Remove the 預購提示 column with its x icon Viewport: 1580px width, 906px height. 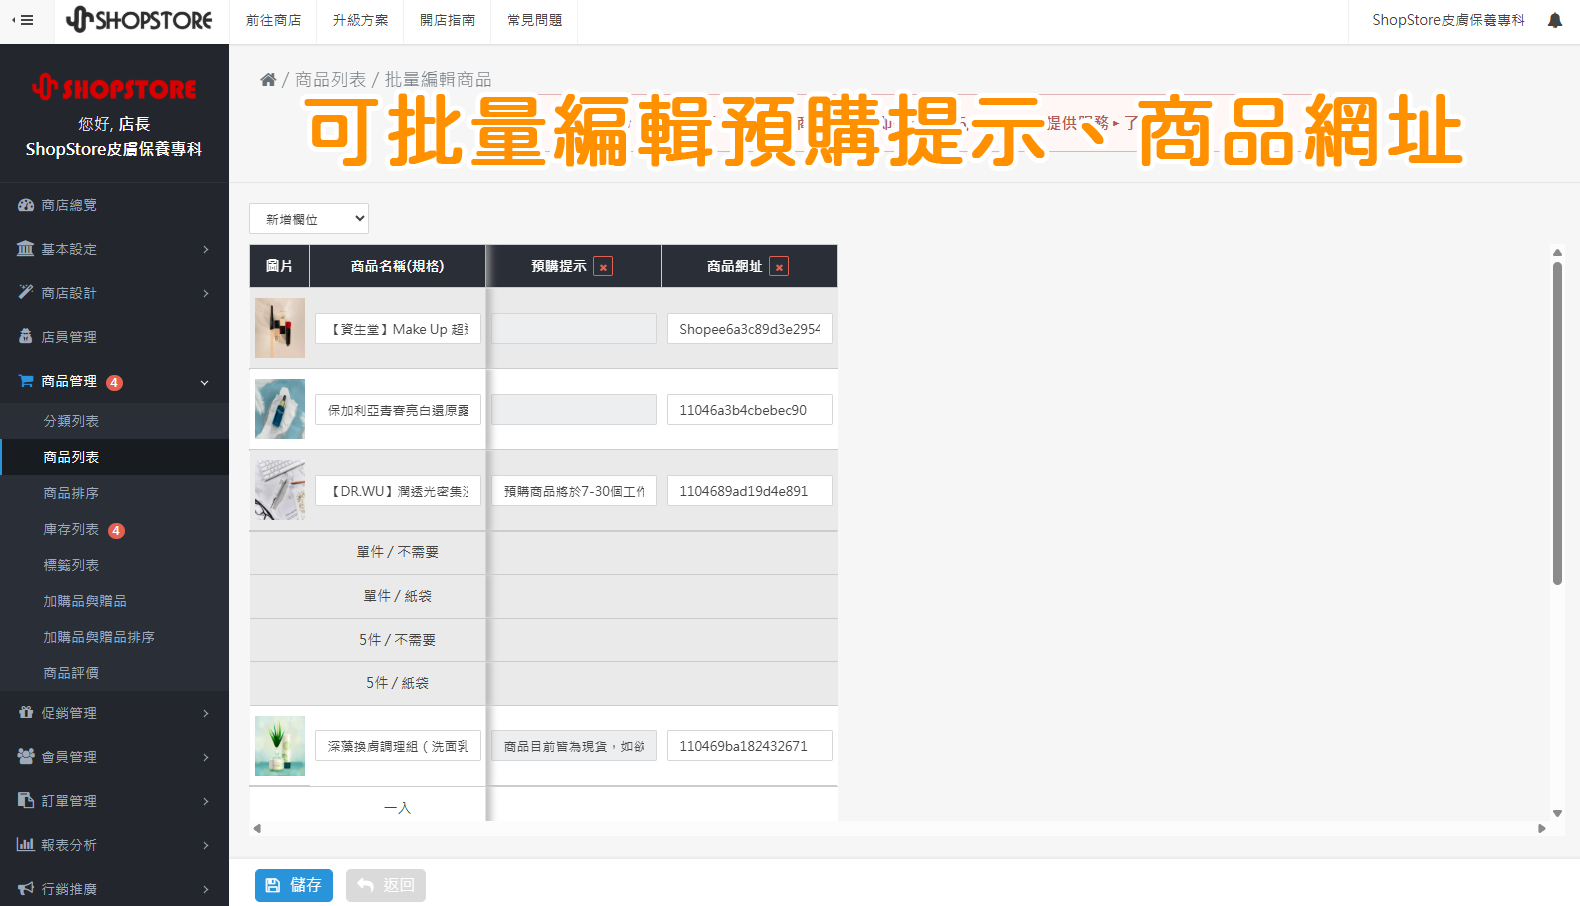(603, 267)
